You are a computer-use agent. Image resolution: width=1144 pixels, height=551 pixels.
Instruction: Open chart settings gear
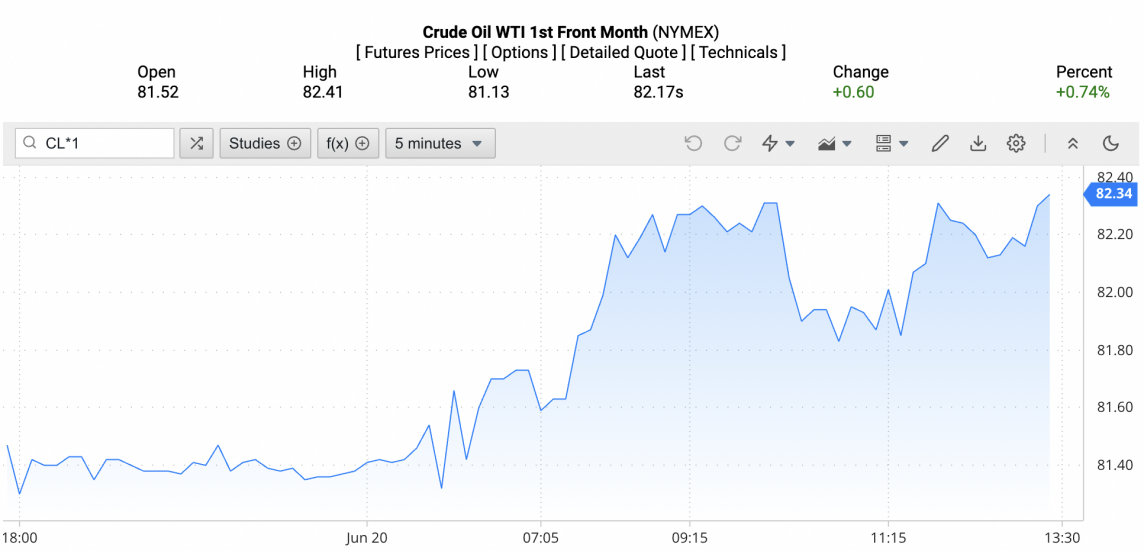(x=1016, y=143)
